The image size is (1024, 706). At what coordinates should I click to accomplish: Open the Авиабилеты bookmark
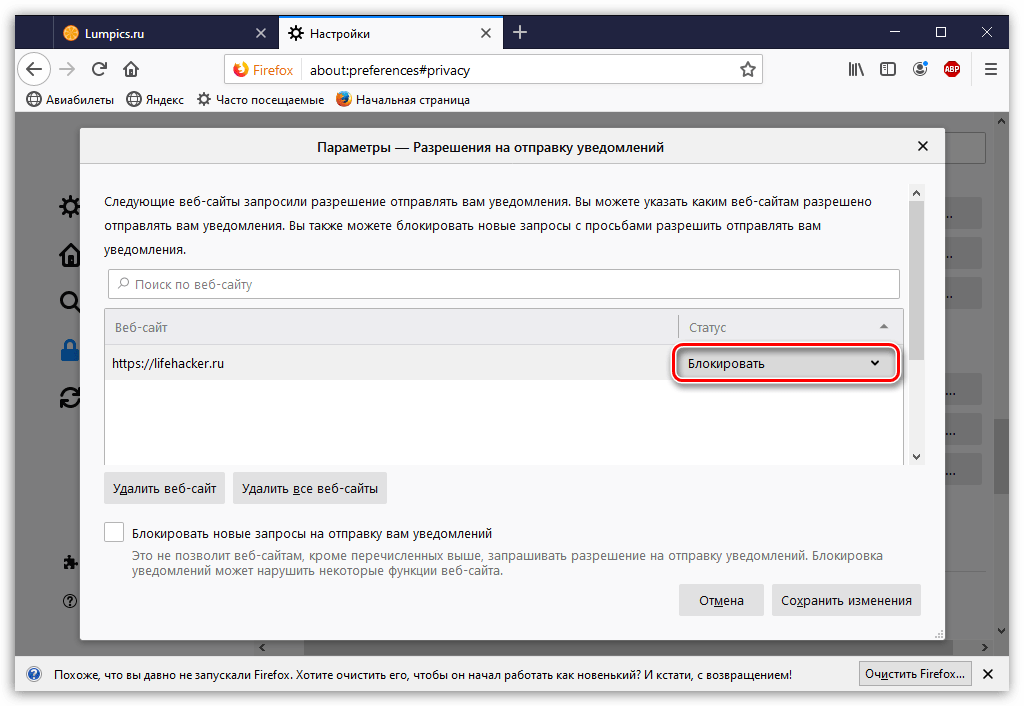(70, 100)
